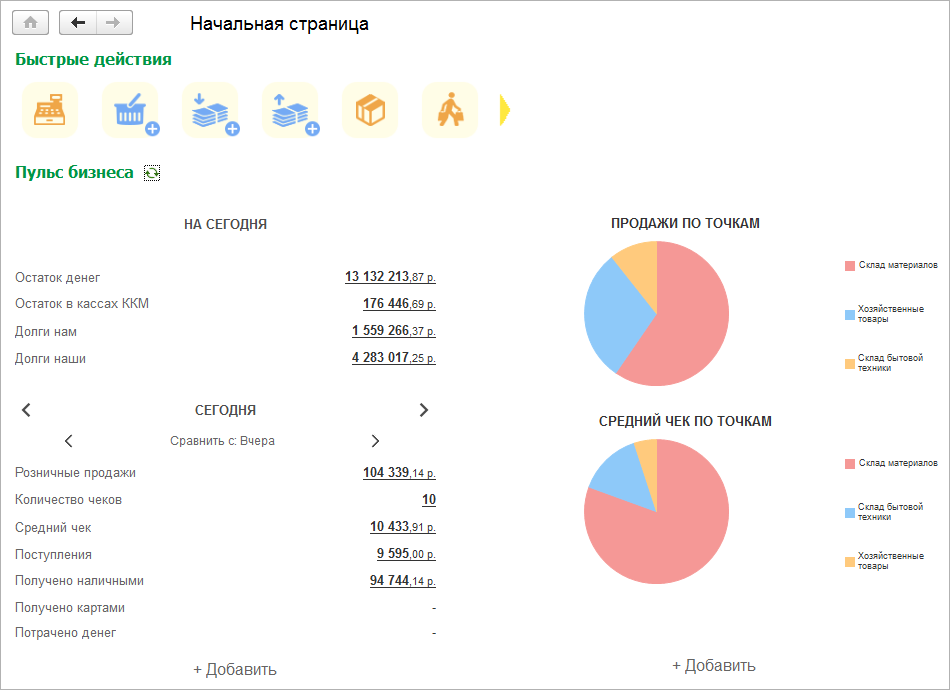Image resolution: width=950 pixels, height=690 pixels.
Task: Go to previous period before СЕГОДНЯ
Action: pyautogui.click(x=26, y=410)
